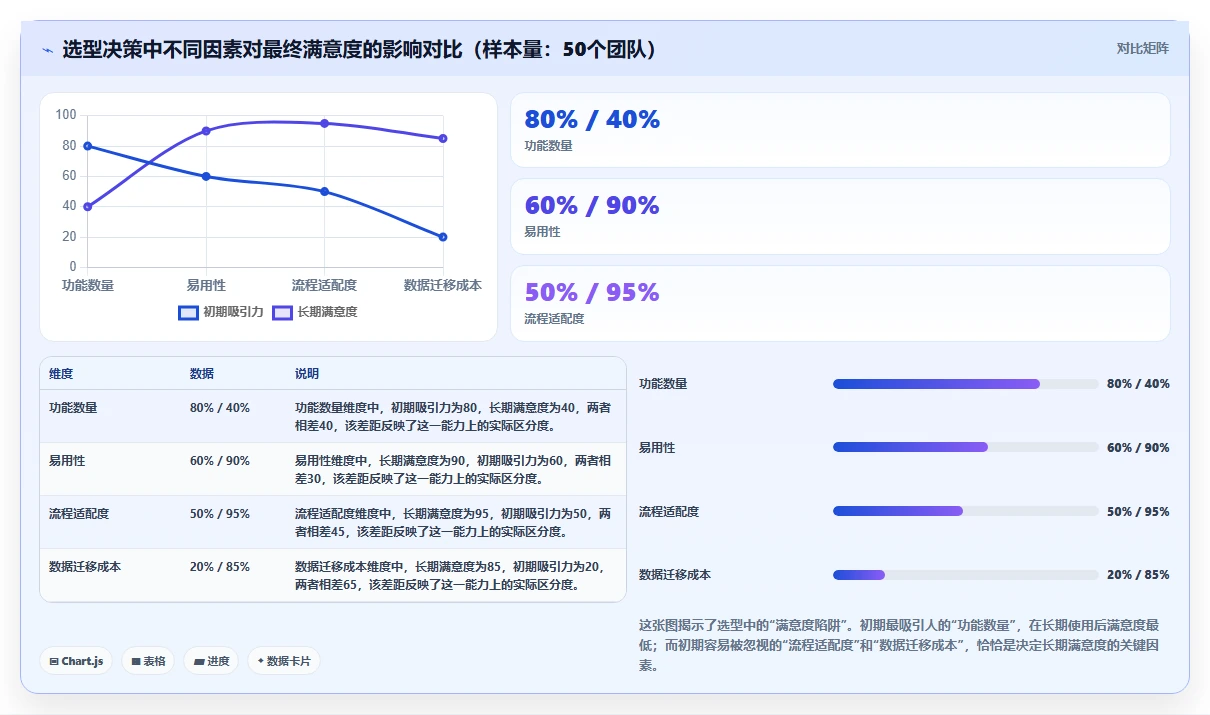Viewport: 1210px width, 715px height.
Task: Click the 流程适配度 x-axis label on chart
Action: point(324,285)
